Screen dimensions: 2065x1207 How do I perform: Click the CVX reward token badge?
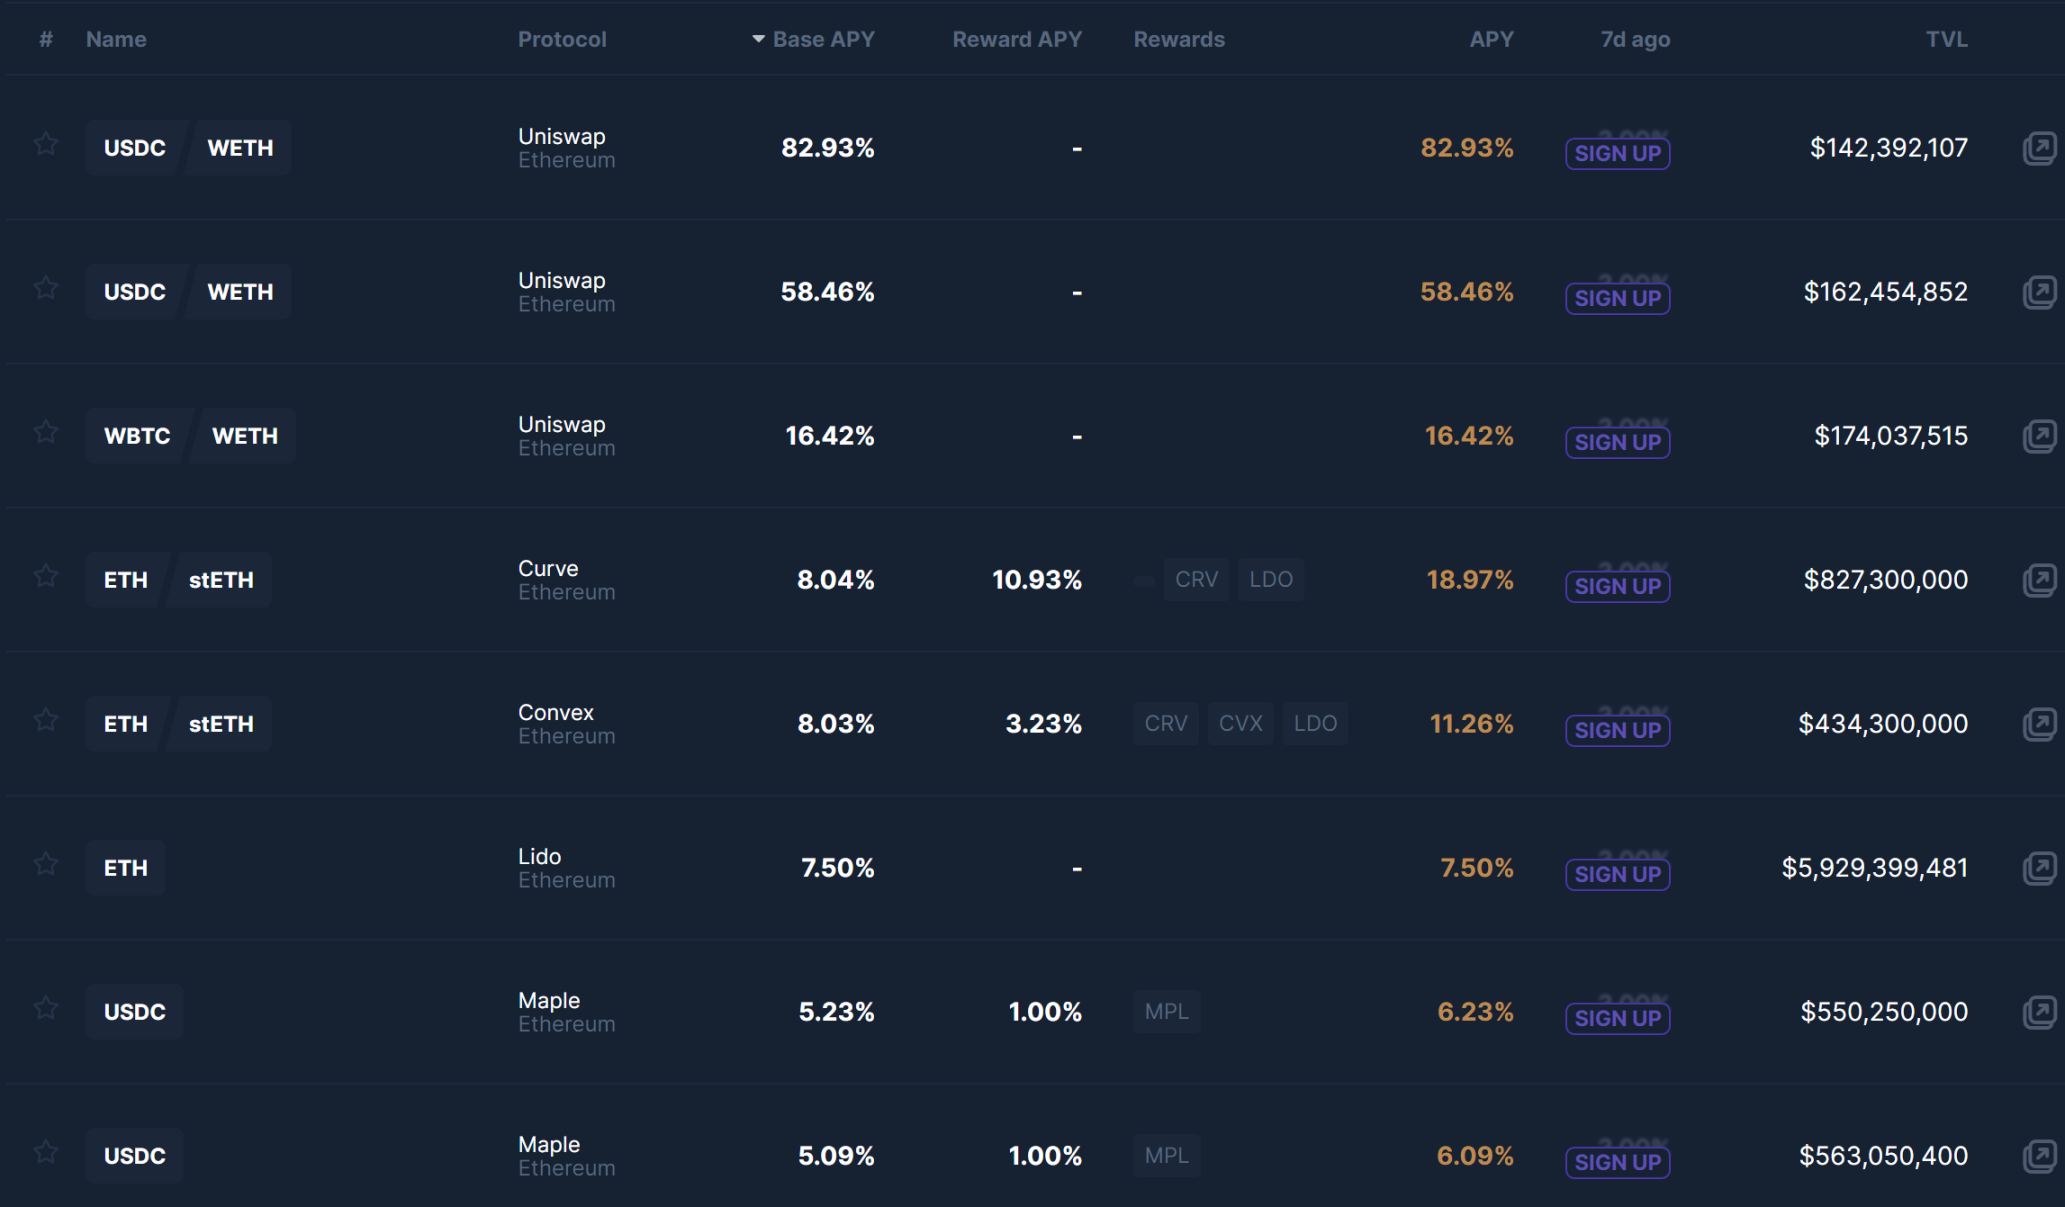tap(1240, 723)
